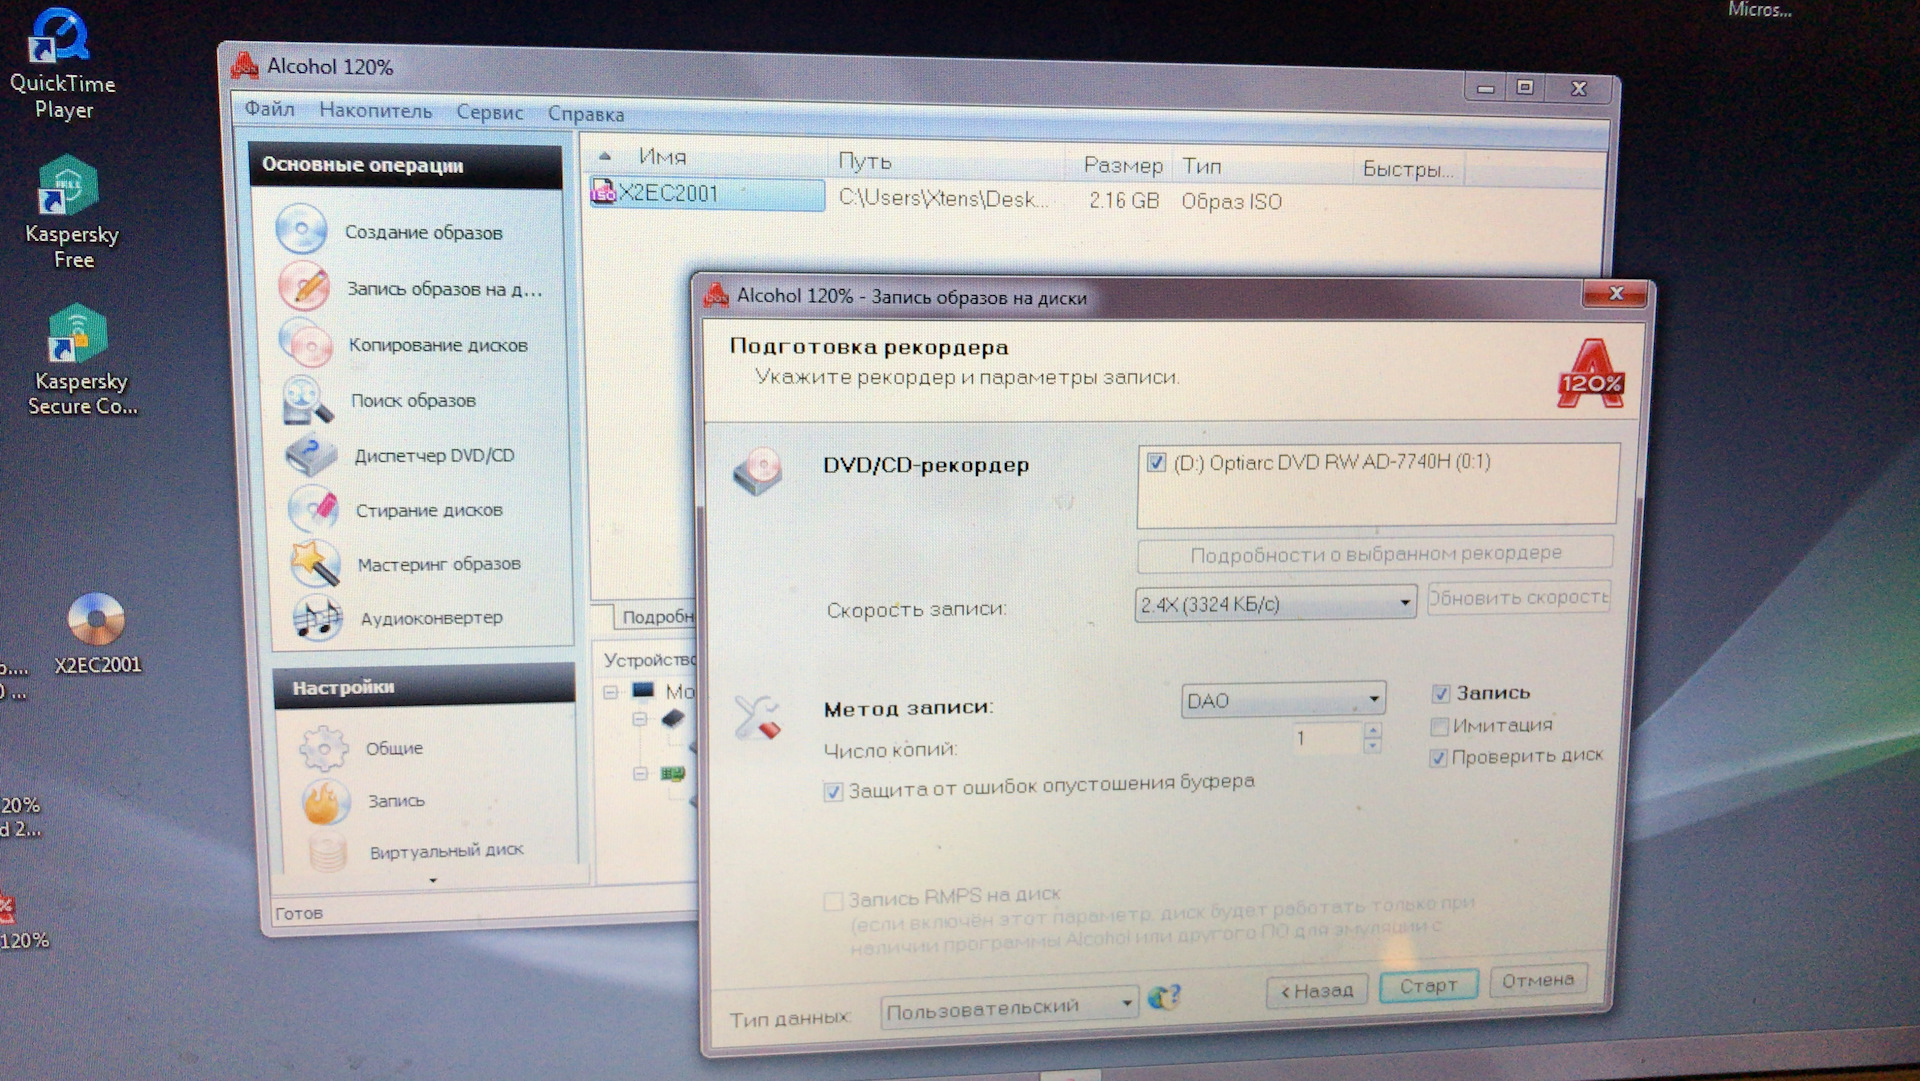Click the Копирование дисков icon
The image size is (1920, 1081).
[305, 343]
